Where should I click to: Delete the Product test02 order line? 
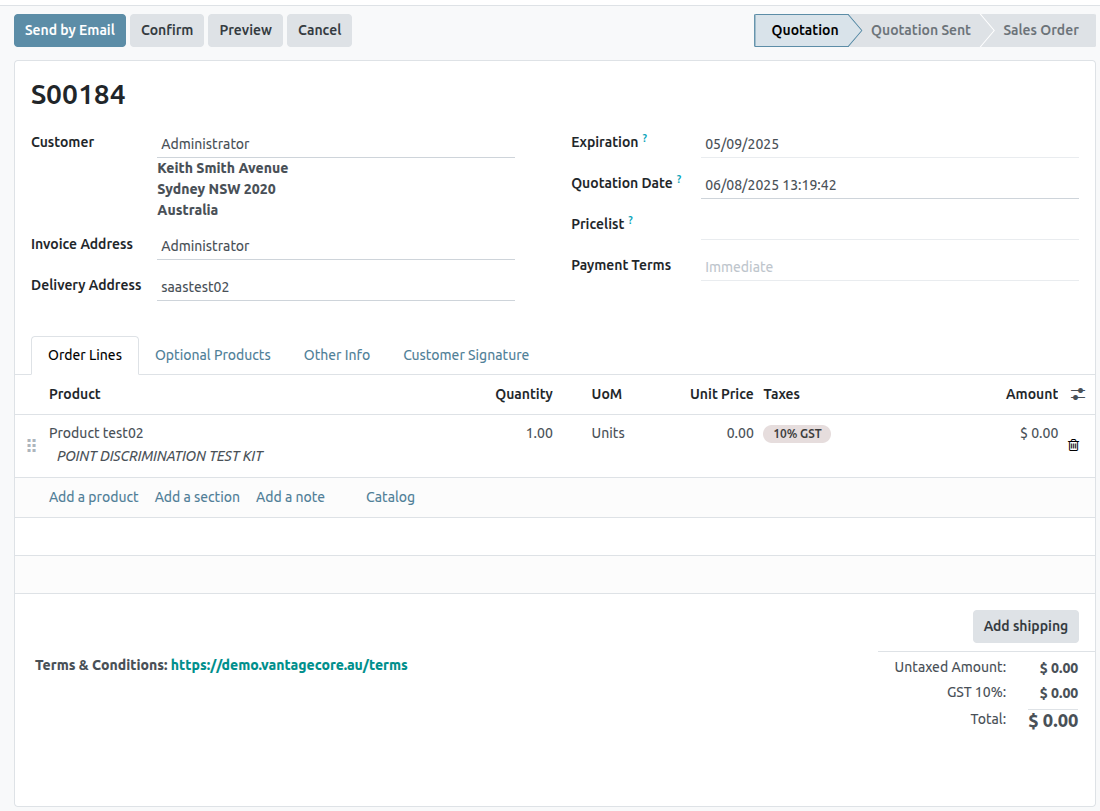(x=1073, y=445)
